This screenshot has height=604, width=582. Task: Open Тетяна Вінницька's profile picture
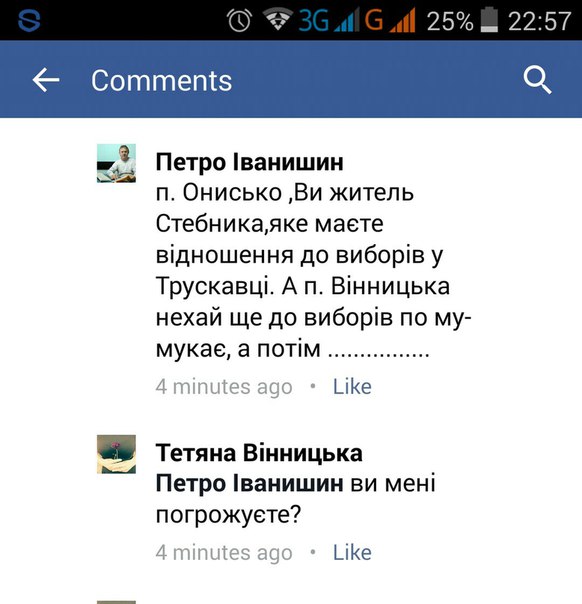(116, 454)
